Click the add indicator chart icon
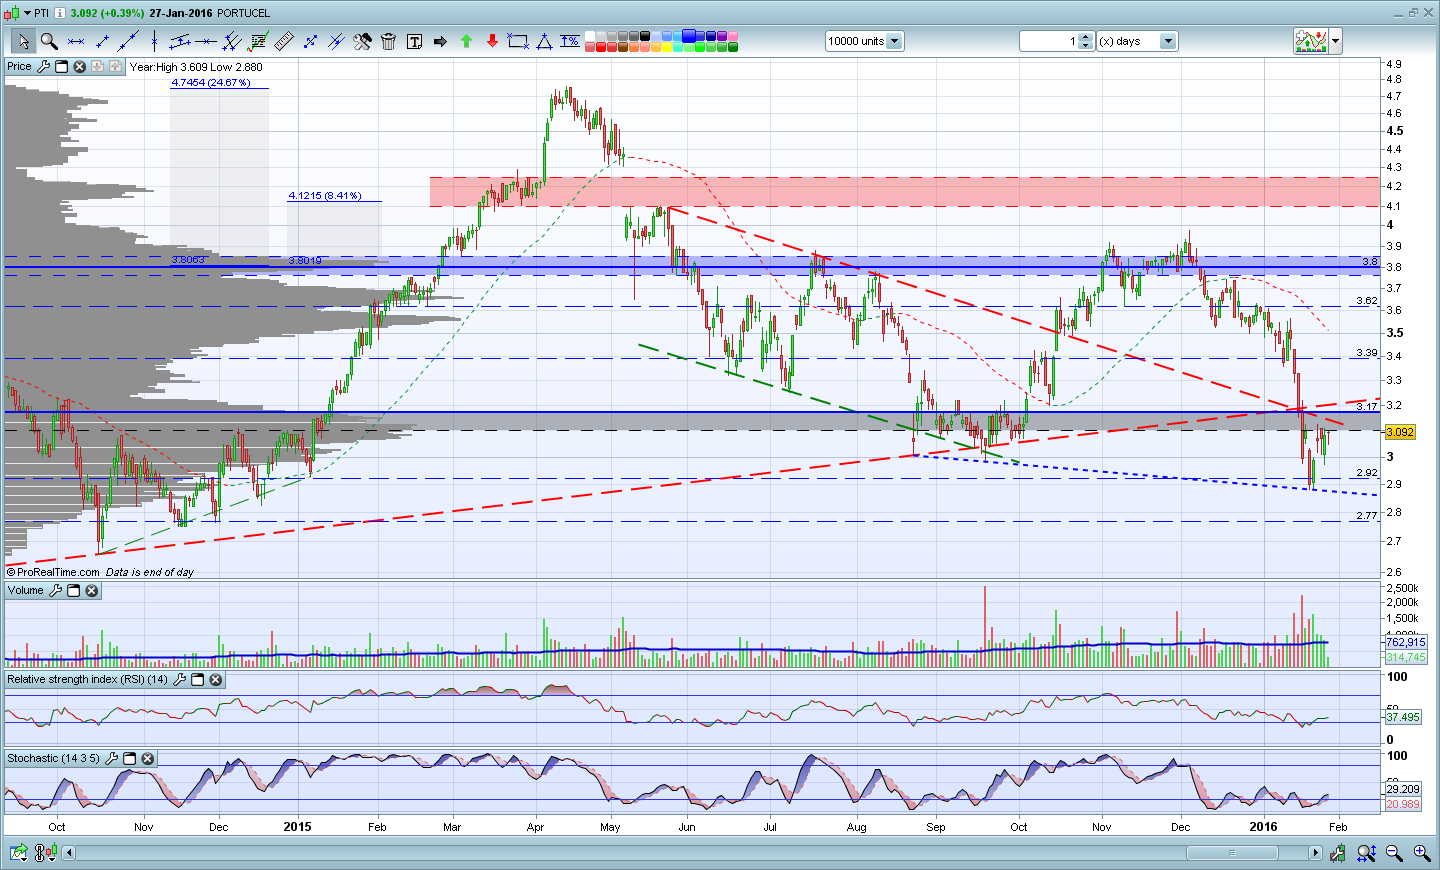The width and height of the screenshot is (1440, 870). point(1310,41)
